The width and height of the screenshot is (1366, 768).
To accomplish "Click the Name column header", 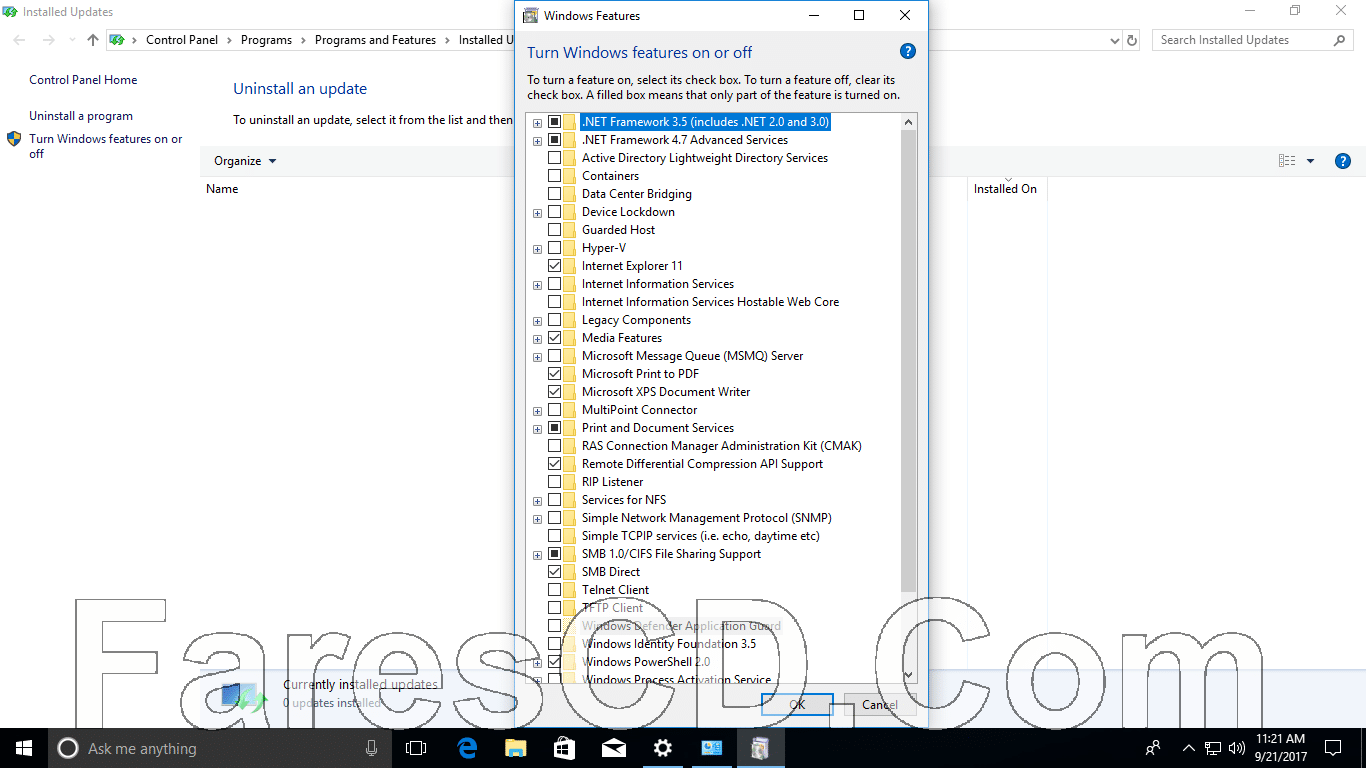I will point(222,189).
